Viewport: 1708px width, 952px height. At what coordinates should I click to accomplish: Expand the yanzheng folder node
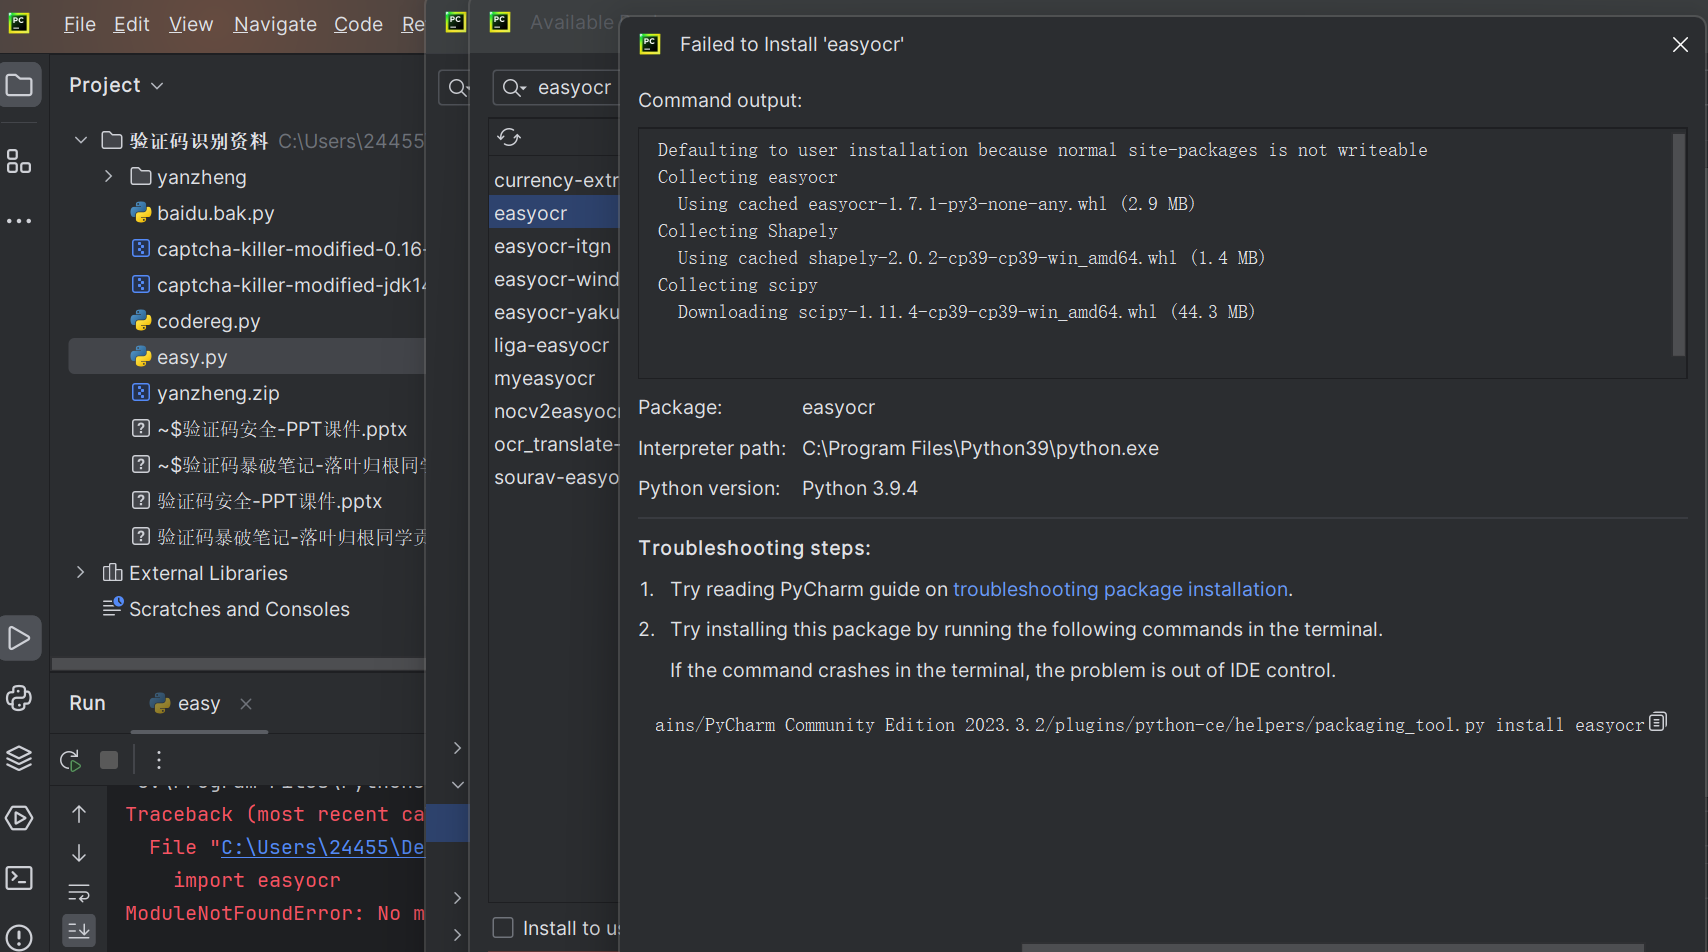[109, 176]
